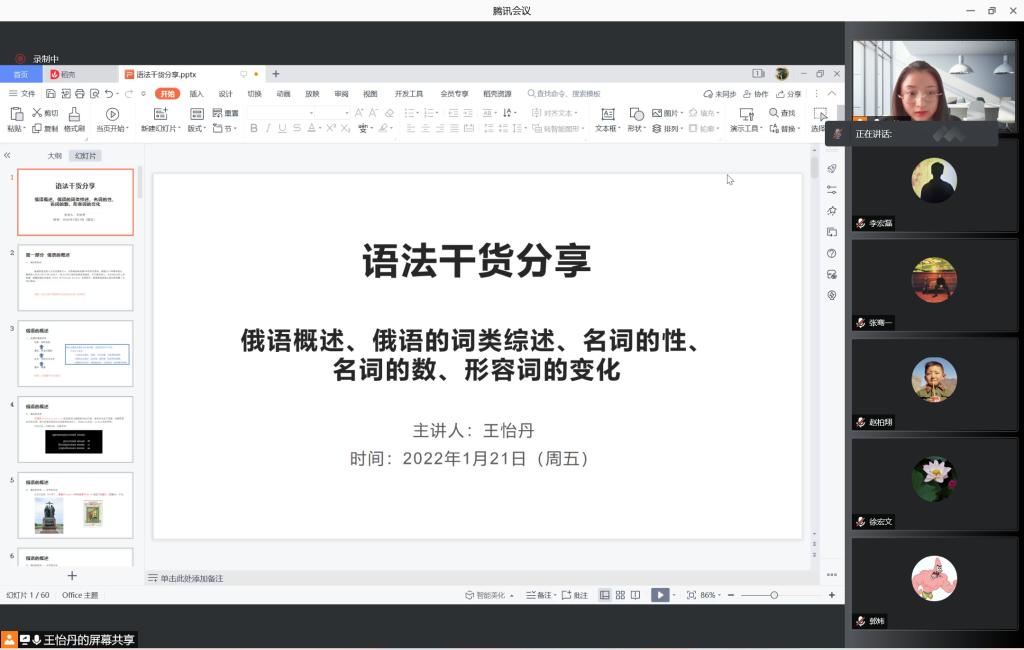Image resolution: width=1024 pixels, height=650 pixels.
Task: Select slide 3 thumbnail in slide panel
Action: point(75,353)
